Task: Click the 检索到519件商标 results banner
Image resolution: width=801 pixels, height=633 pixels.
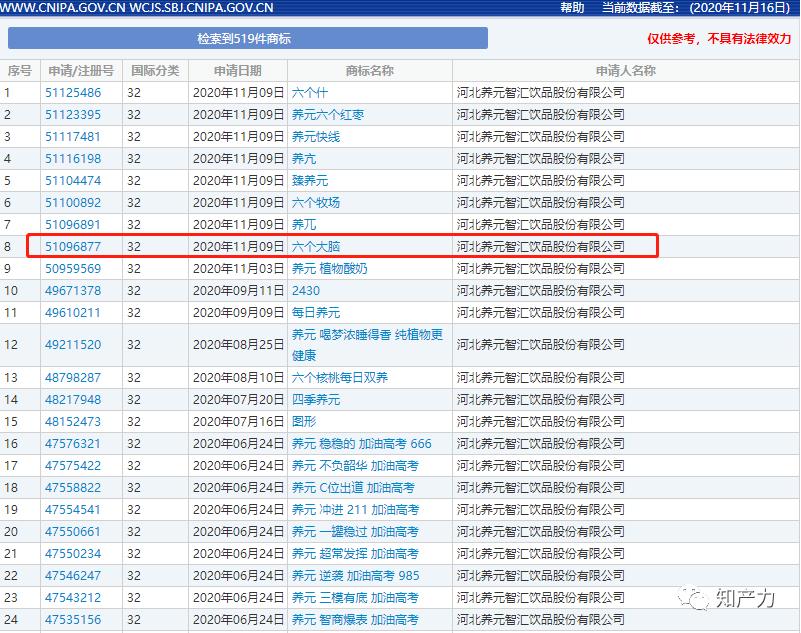Action: coord(248,38)
